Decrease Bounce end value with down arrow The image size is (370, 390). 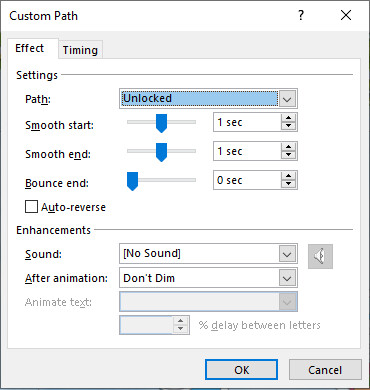pos(288,184)
